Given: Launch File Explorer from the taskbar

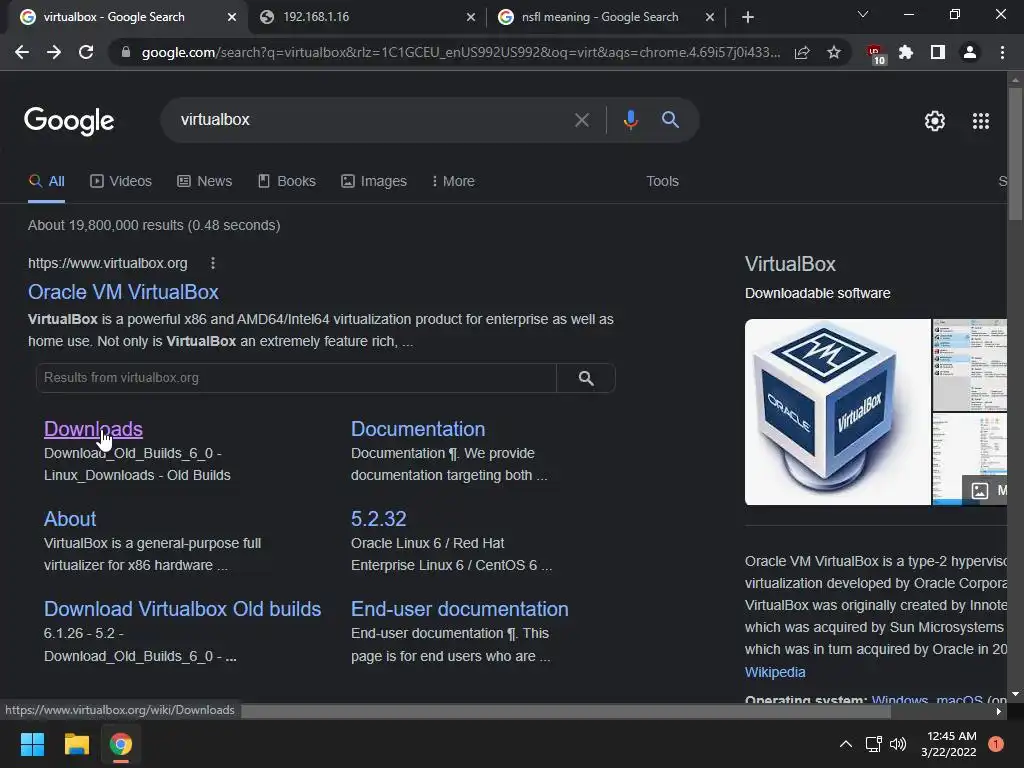Looking at the screenshot, I should point(76,744).
